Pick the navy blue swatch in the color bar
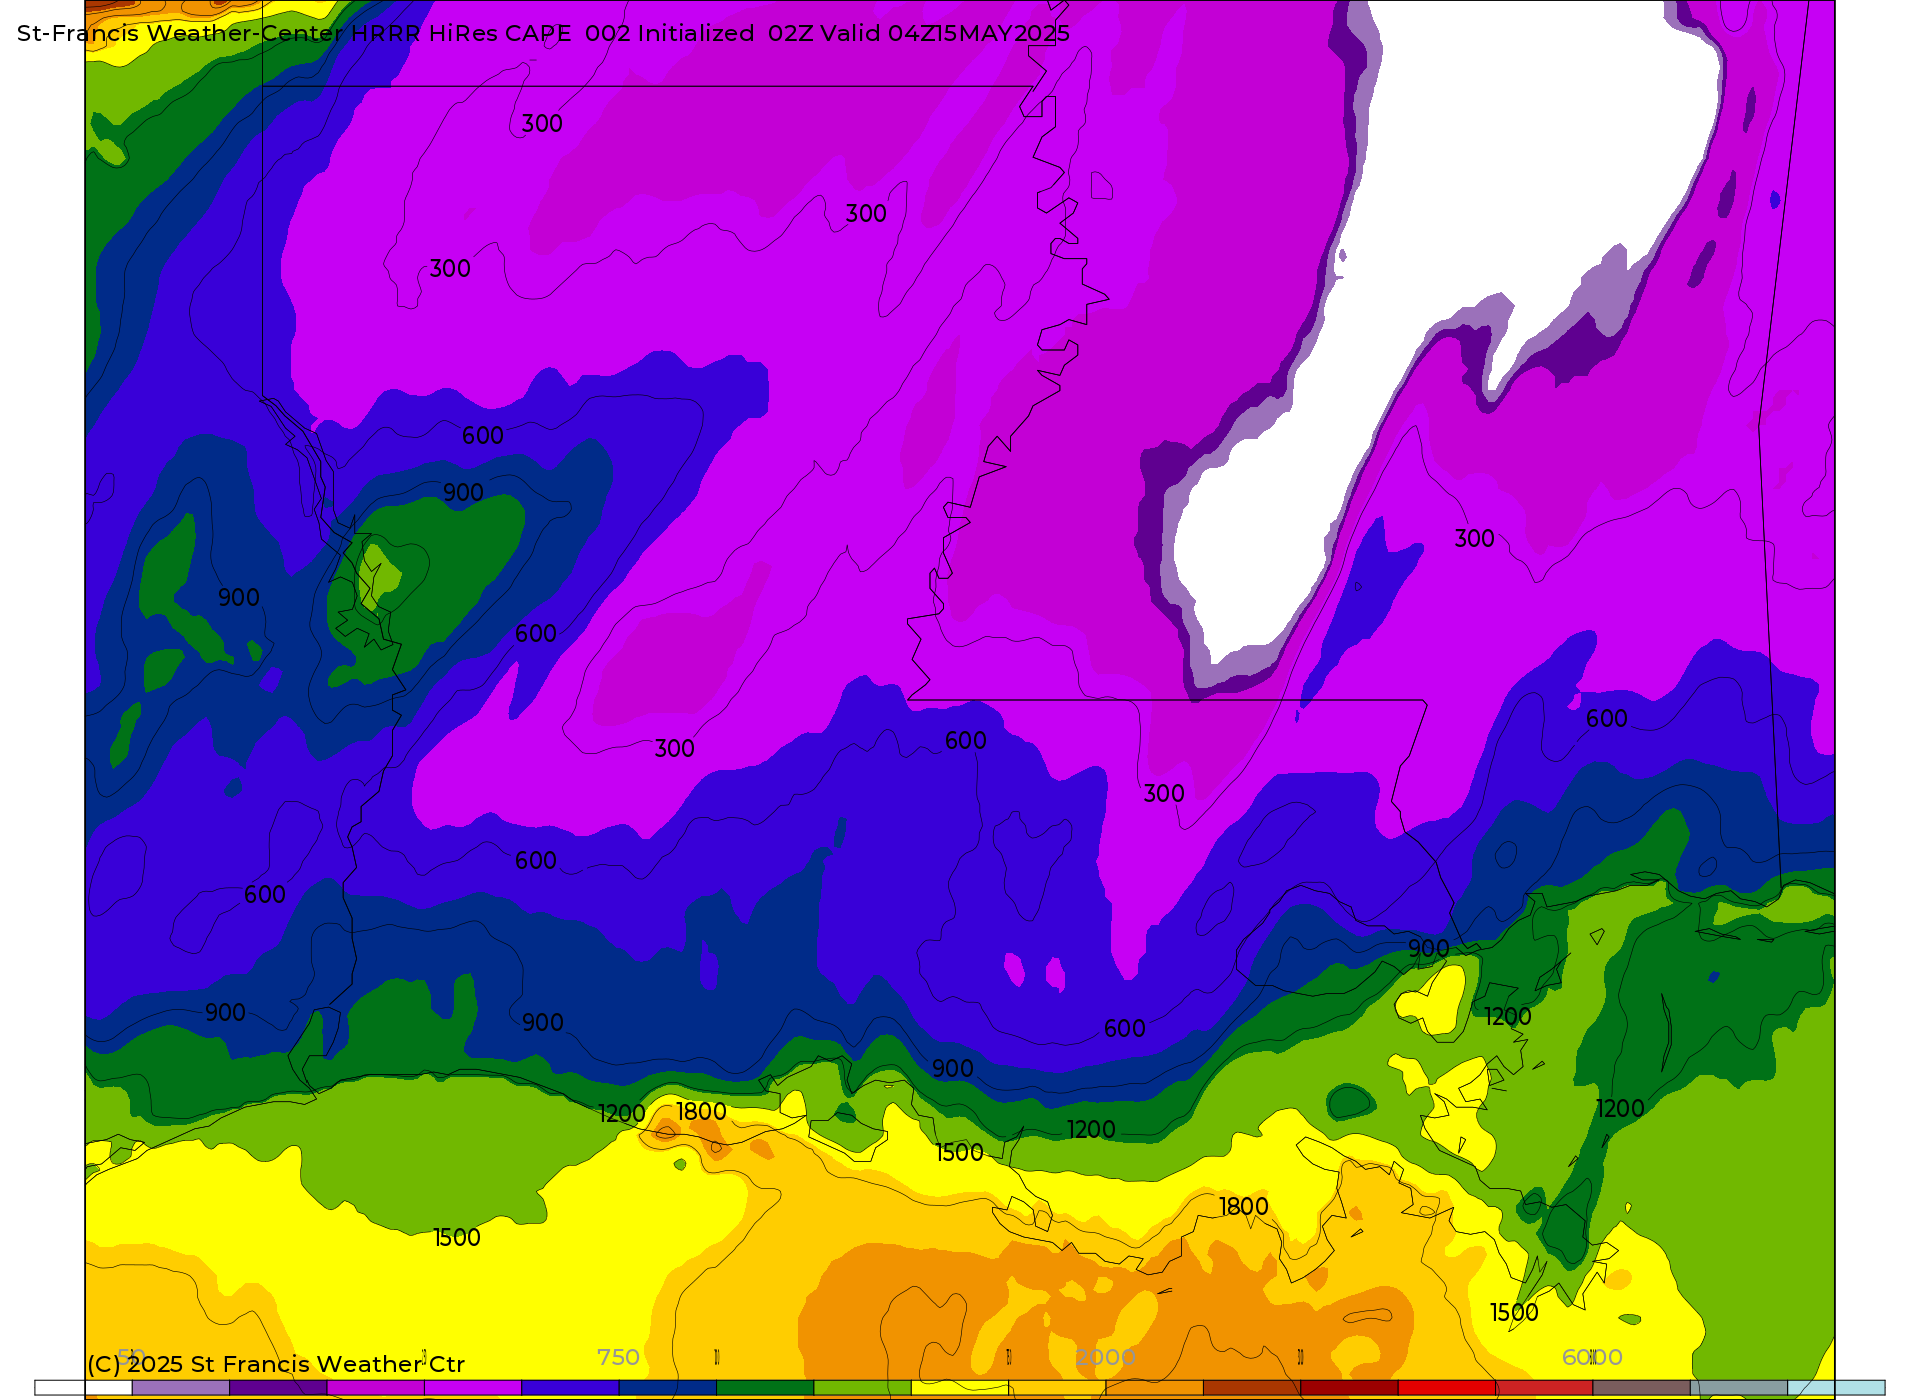Screen dimensions: 1920x1400 point(667,1387)
